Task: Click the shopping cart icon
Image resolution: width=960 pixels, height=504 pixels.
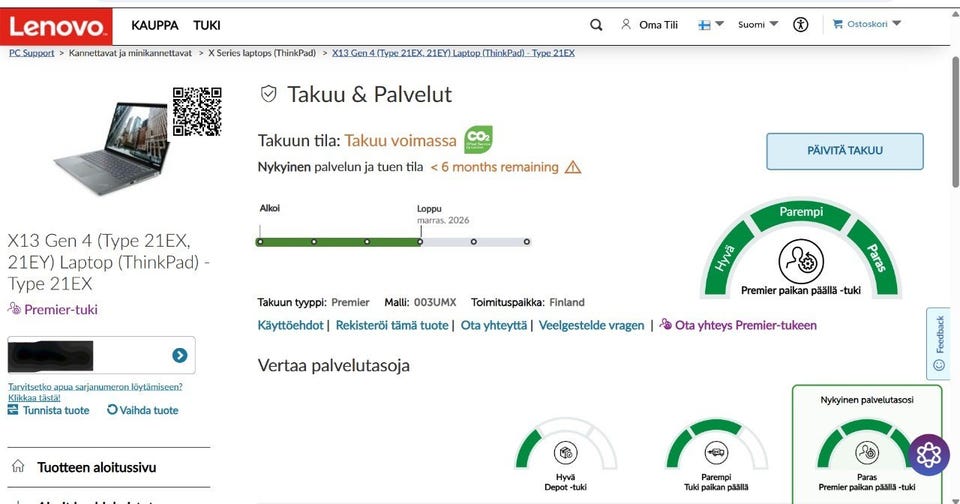Action: click(837, 24)
